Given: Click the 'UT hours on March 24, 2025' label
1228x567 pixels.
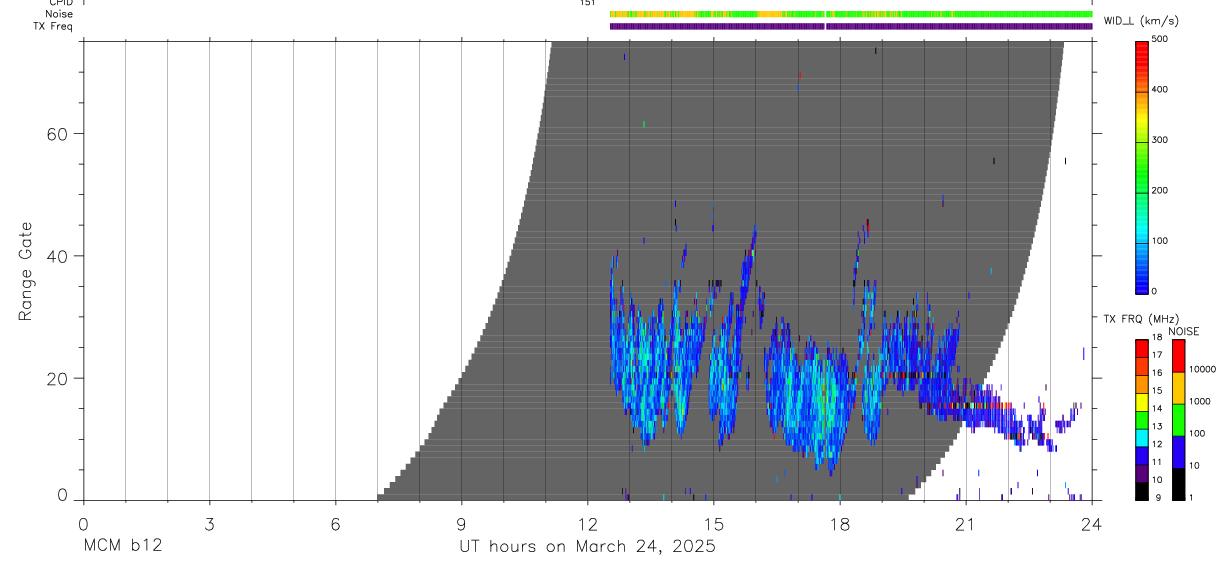Looking at the screenshot, I should [x=587, y=547].
